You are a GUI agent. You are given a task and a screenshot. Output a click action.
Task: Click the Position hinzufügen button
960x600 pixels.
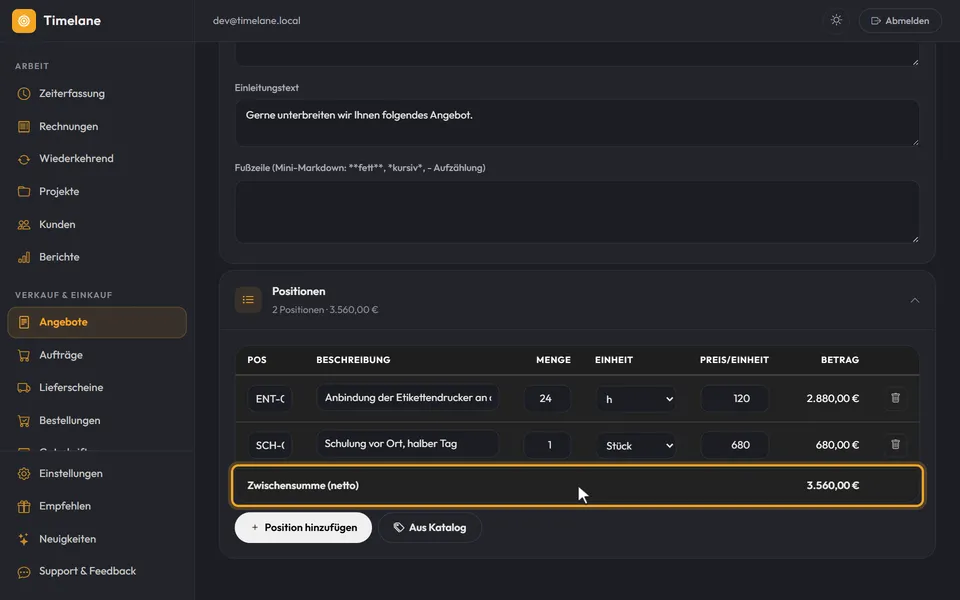303,528
